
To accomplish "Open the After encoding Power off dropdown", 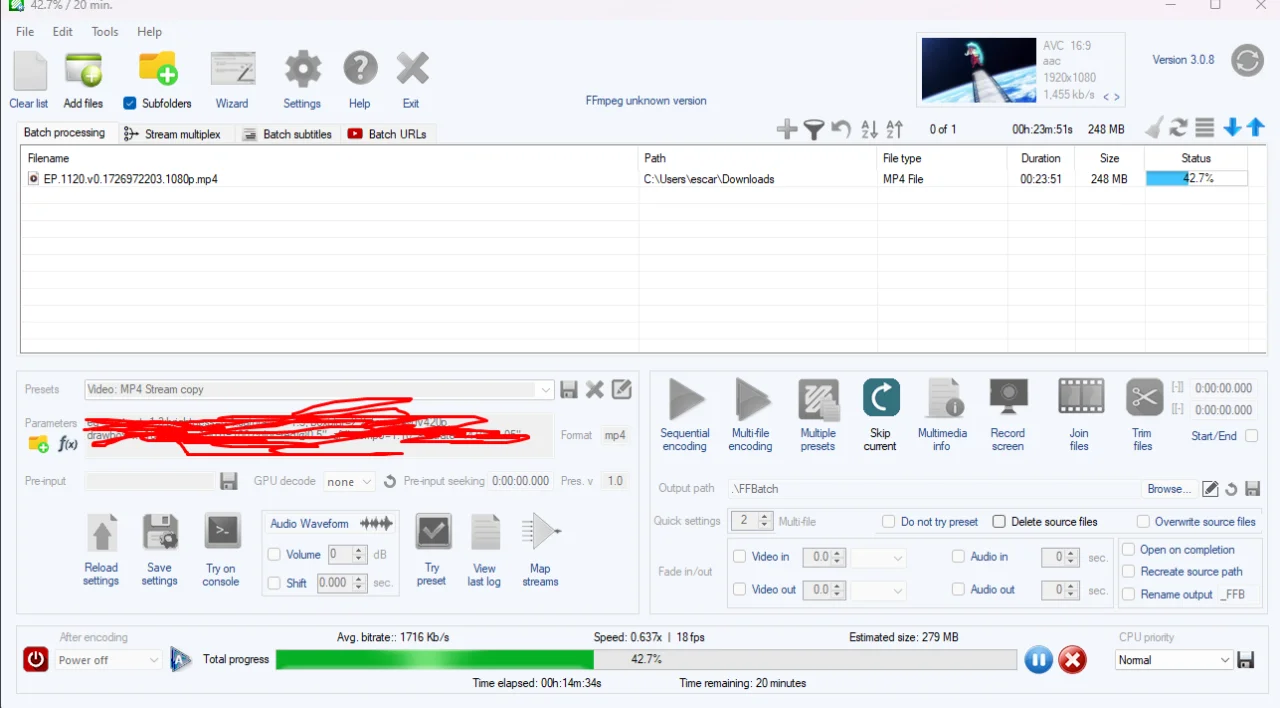I will (109, 660).
